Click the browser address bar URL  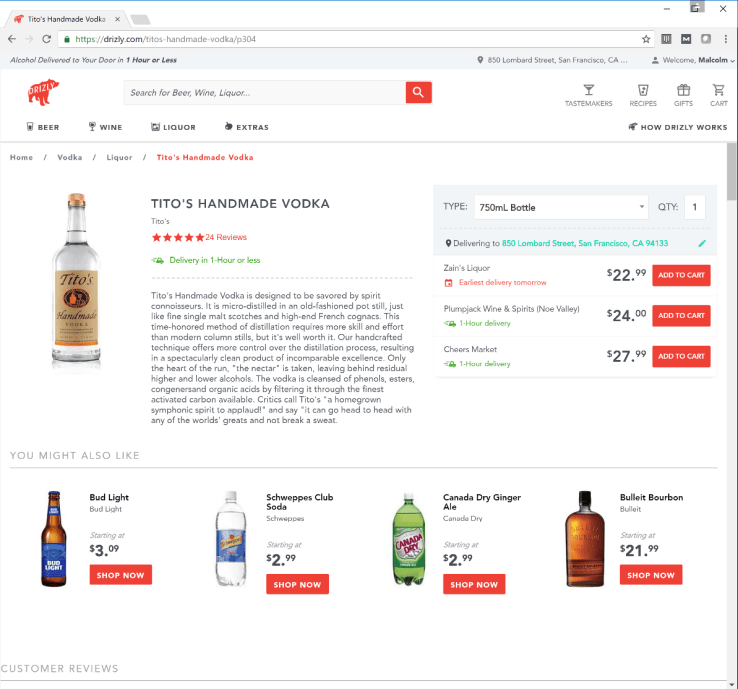166,39
